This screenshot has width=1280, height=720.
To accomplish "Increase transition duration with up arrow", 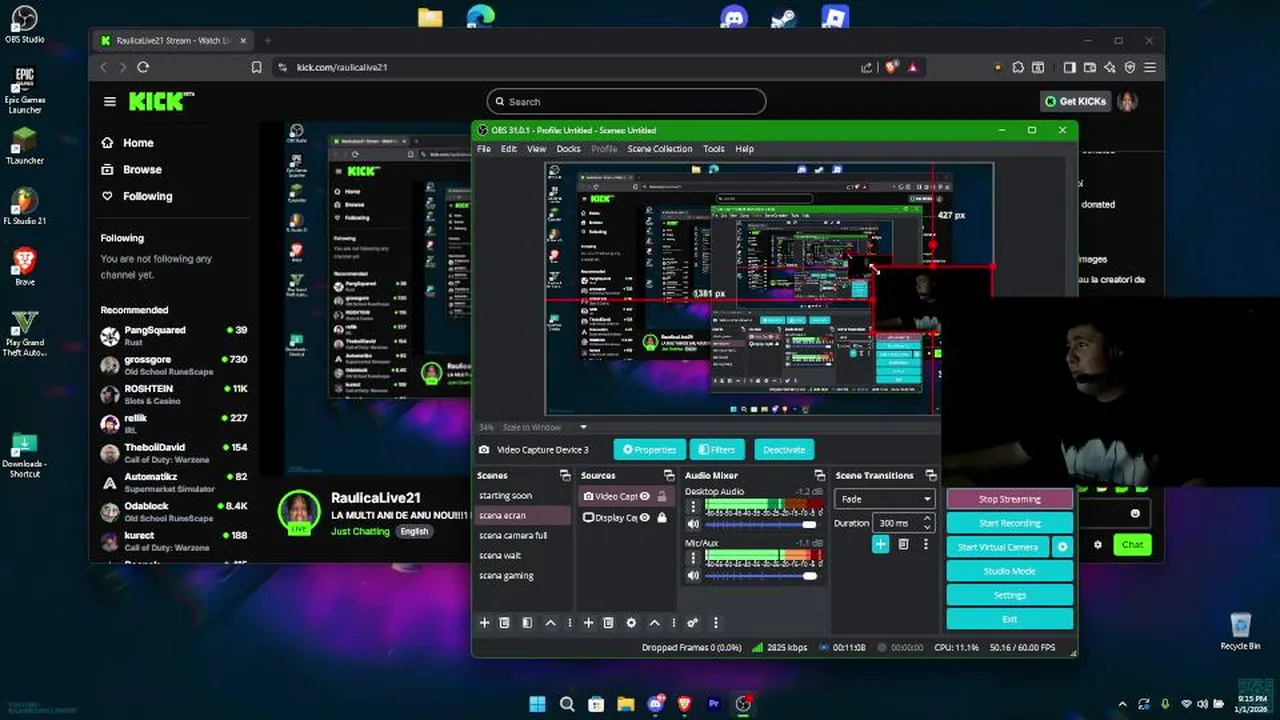I will tap(928, 519).
